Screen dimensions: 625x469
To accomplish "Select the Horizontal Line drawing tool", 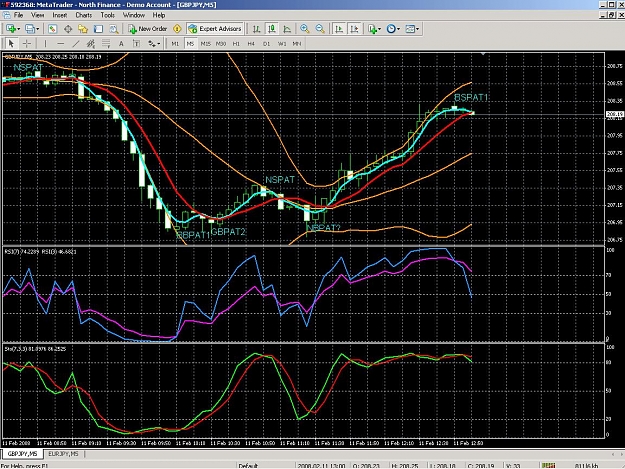I will (x=61, y=43).
